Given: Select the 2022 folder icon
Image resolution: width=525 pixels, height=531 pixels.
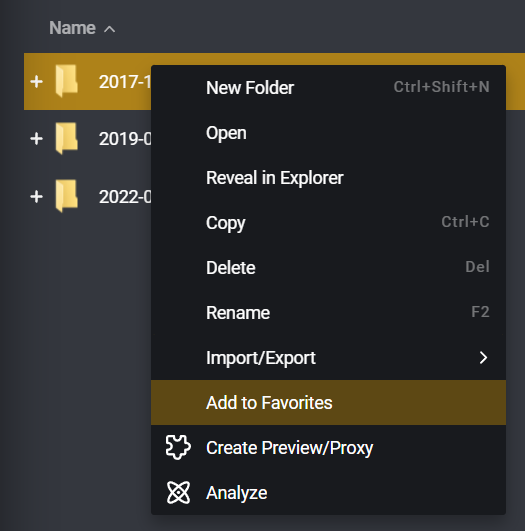Looking at the screenshot, I should pyautogui.click(x=67, y=196).
